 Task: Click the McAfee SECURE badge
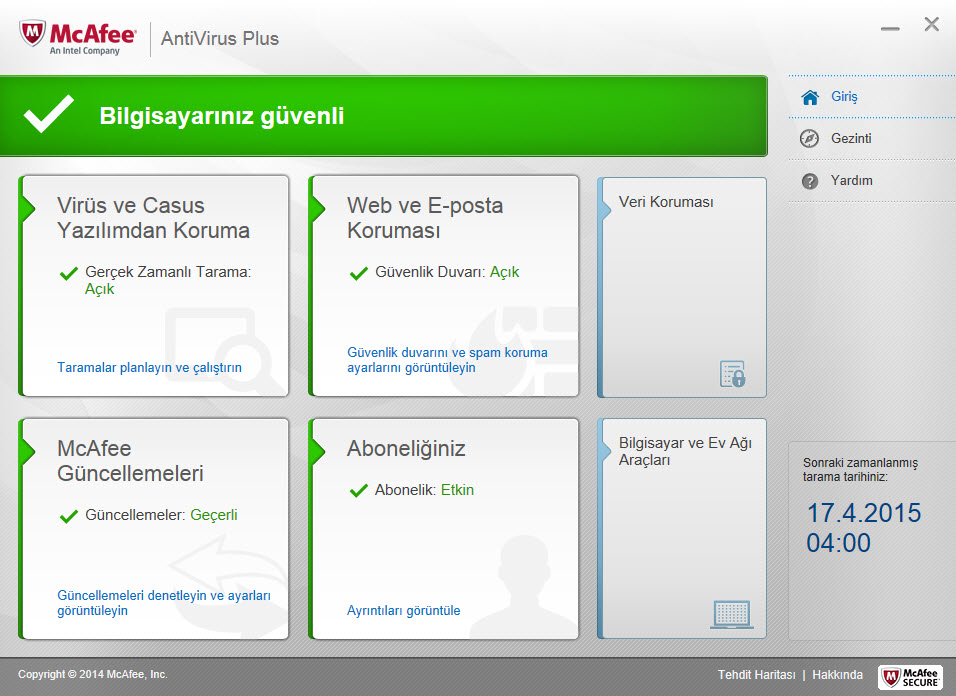point(910,677)
